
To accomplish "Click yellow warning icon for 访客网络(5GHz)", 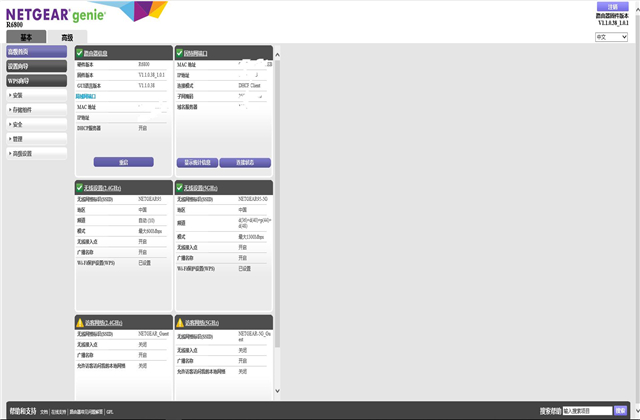I will click(x=180, y=322).
